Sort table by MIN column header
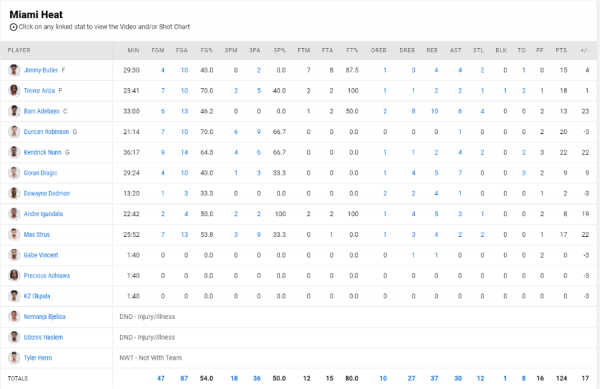 point(133,50)
